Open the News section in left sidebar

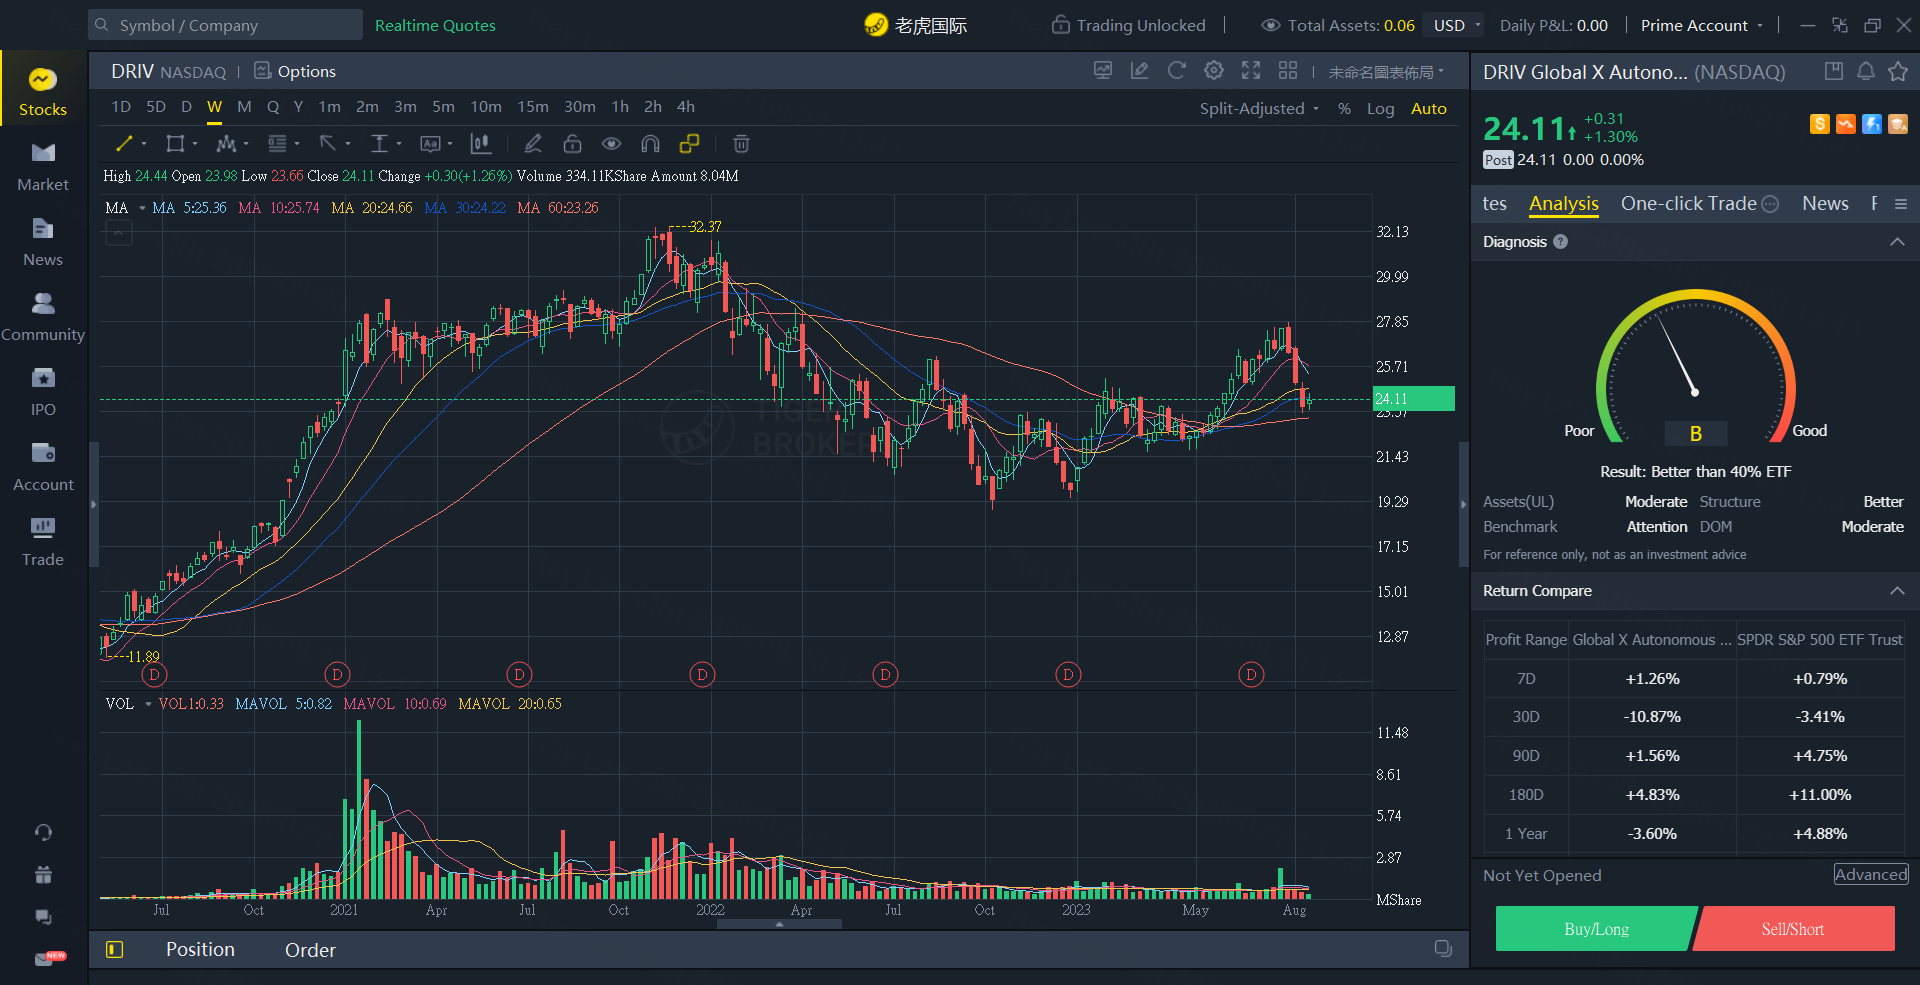[43, 242]
